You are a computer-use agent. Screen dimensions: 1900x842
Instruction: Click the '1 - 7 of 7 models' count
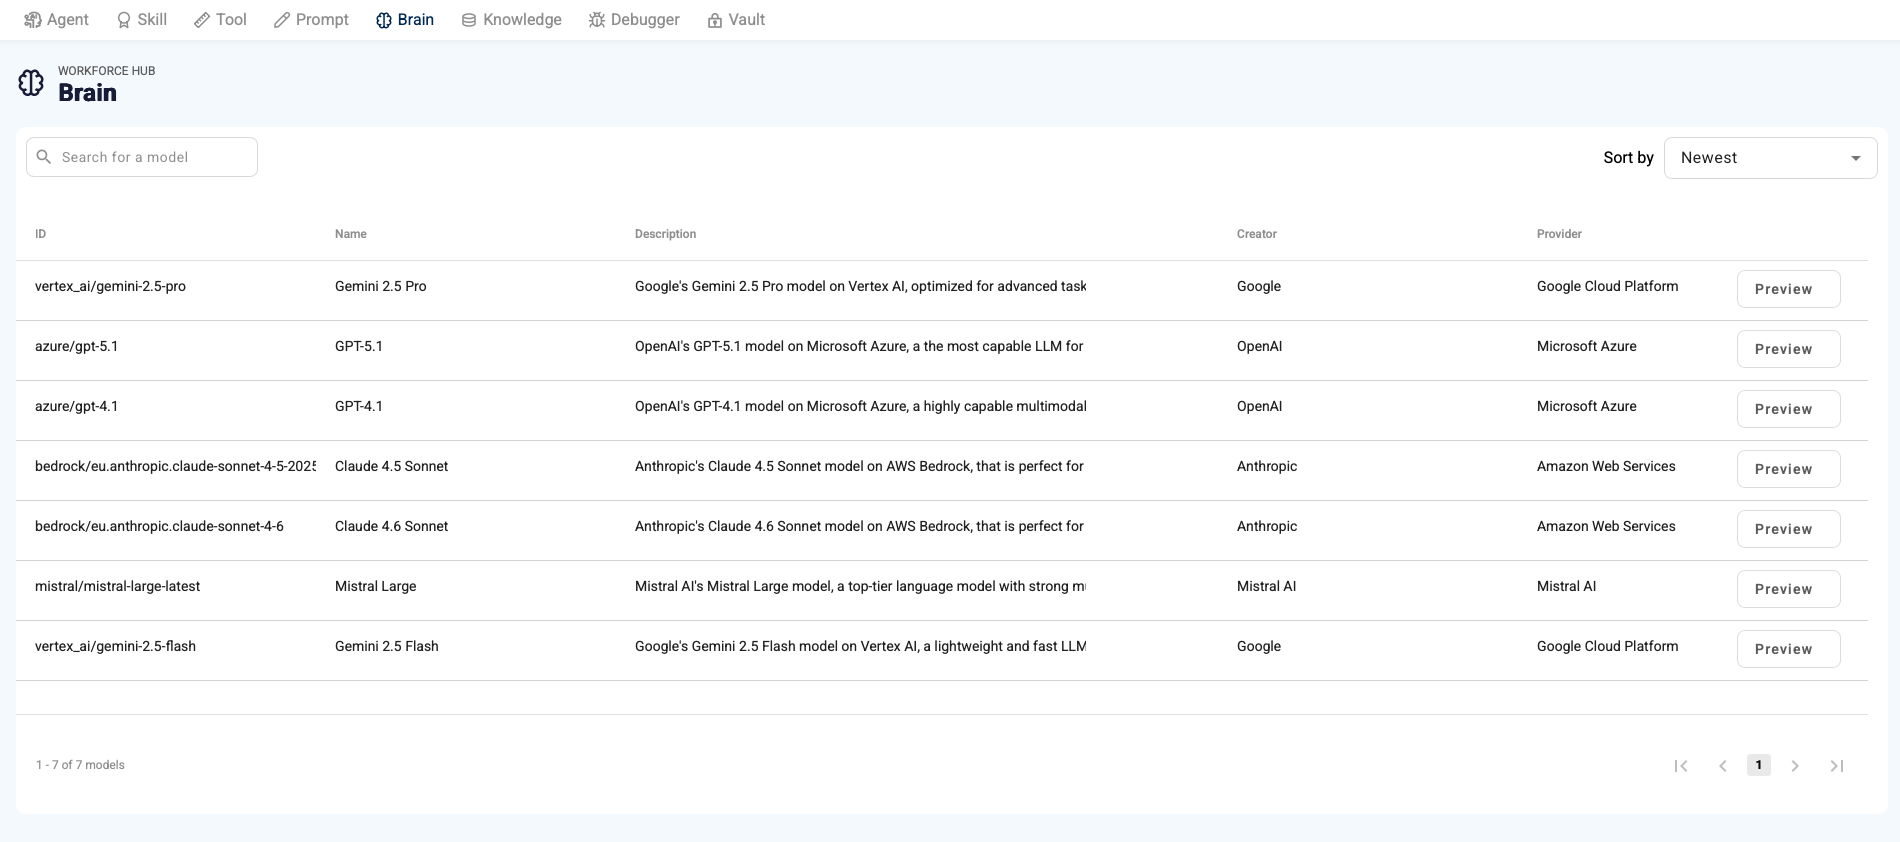80,765
